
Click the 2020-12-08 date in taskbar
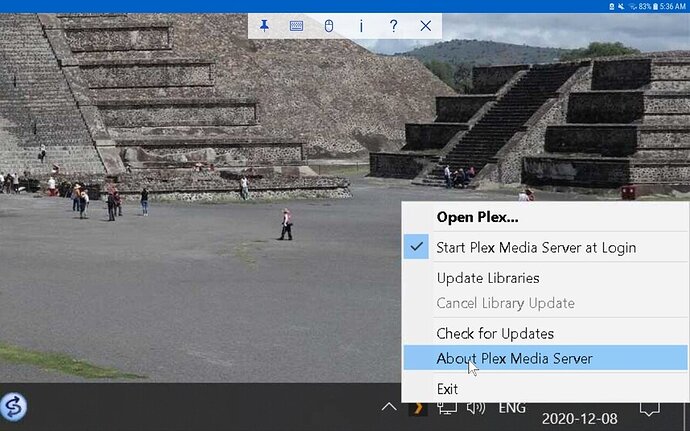pyautogui.click(x=580, y=419)
